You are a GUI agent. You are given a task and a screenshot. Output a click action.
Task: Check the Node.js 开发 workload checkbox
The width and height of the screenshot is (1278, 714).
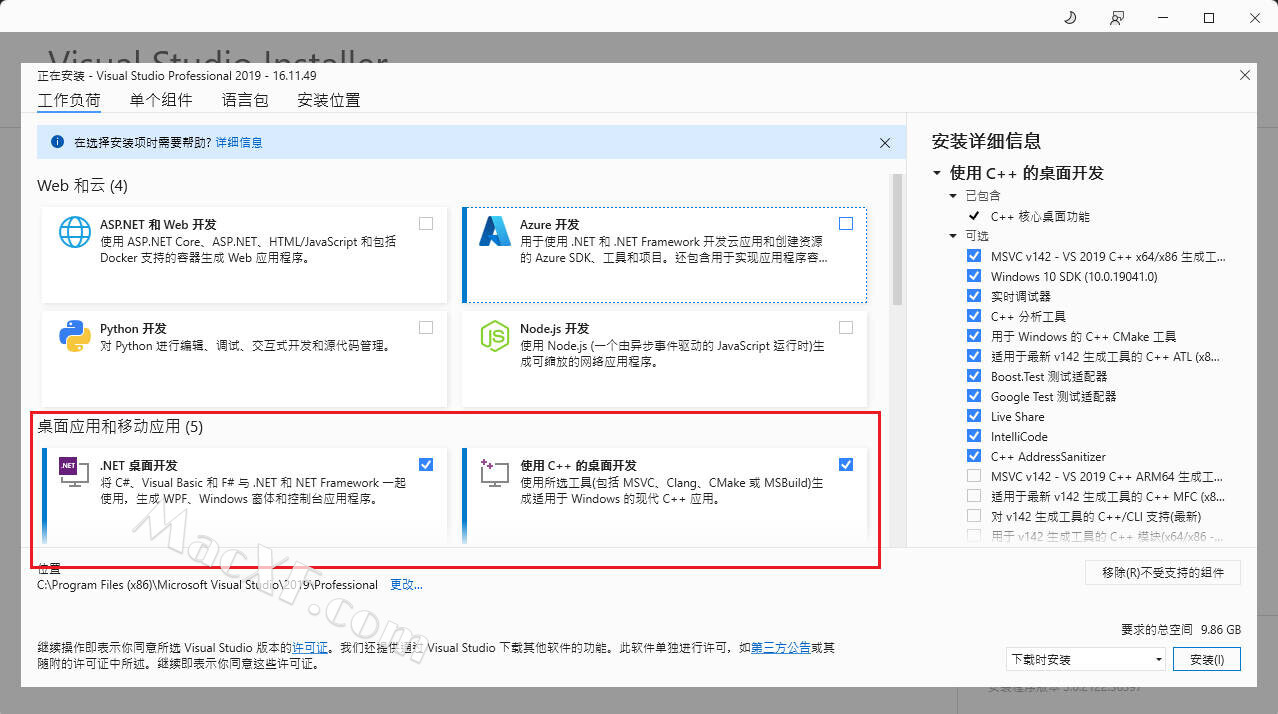[x=846, y=327]
